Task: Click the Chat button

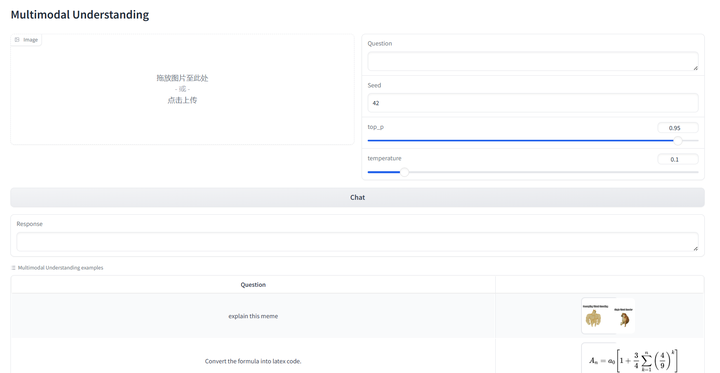Action: coord(357,197)
